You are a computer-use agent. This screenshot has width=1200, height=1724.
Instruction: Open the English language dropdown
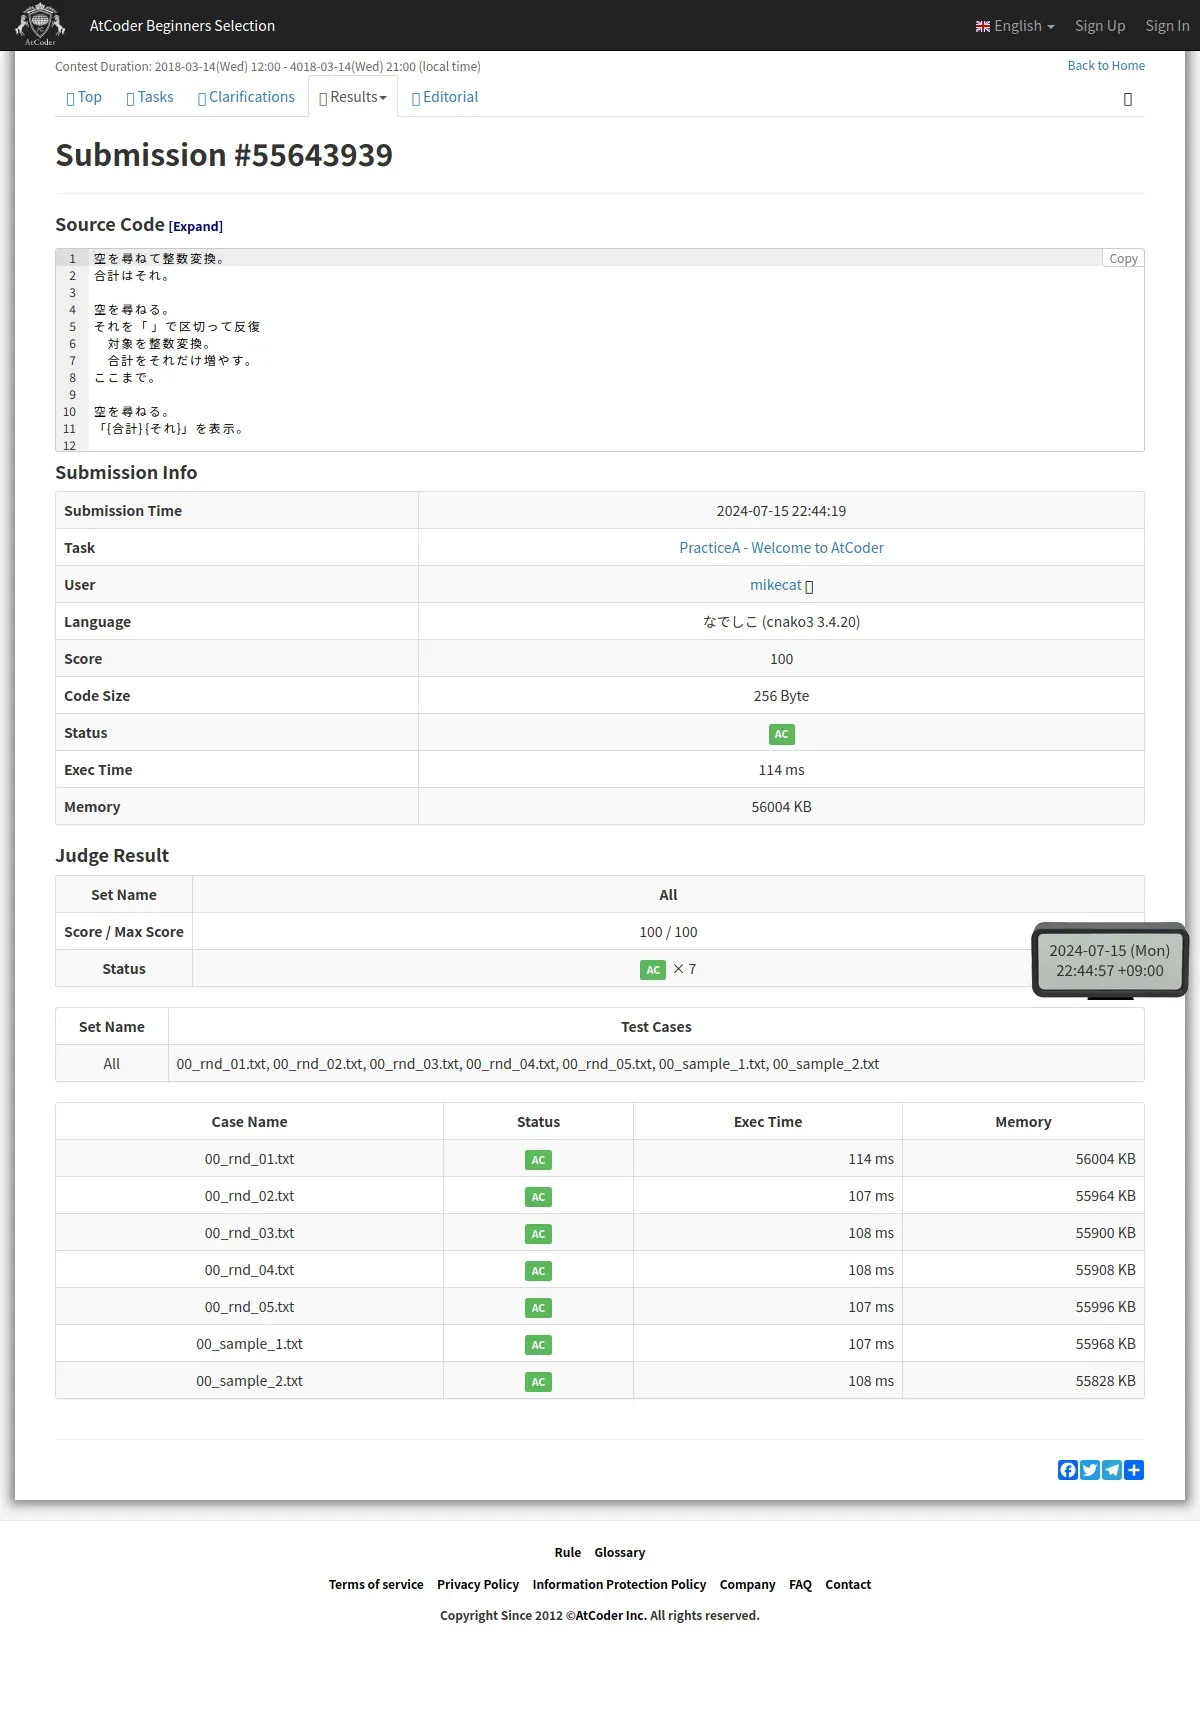(x=1015, y=26)
